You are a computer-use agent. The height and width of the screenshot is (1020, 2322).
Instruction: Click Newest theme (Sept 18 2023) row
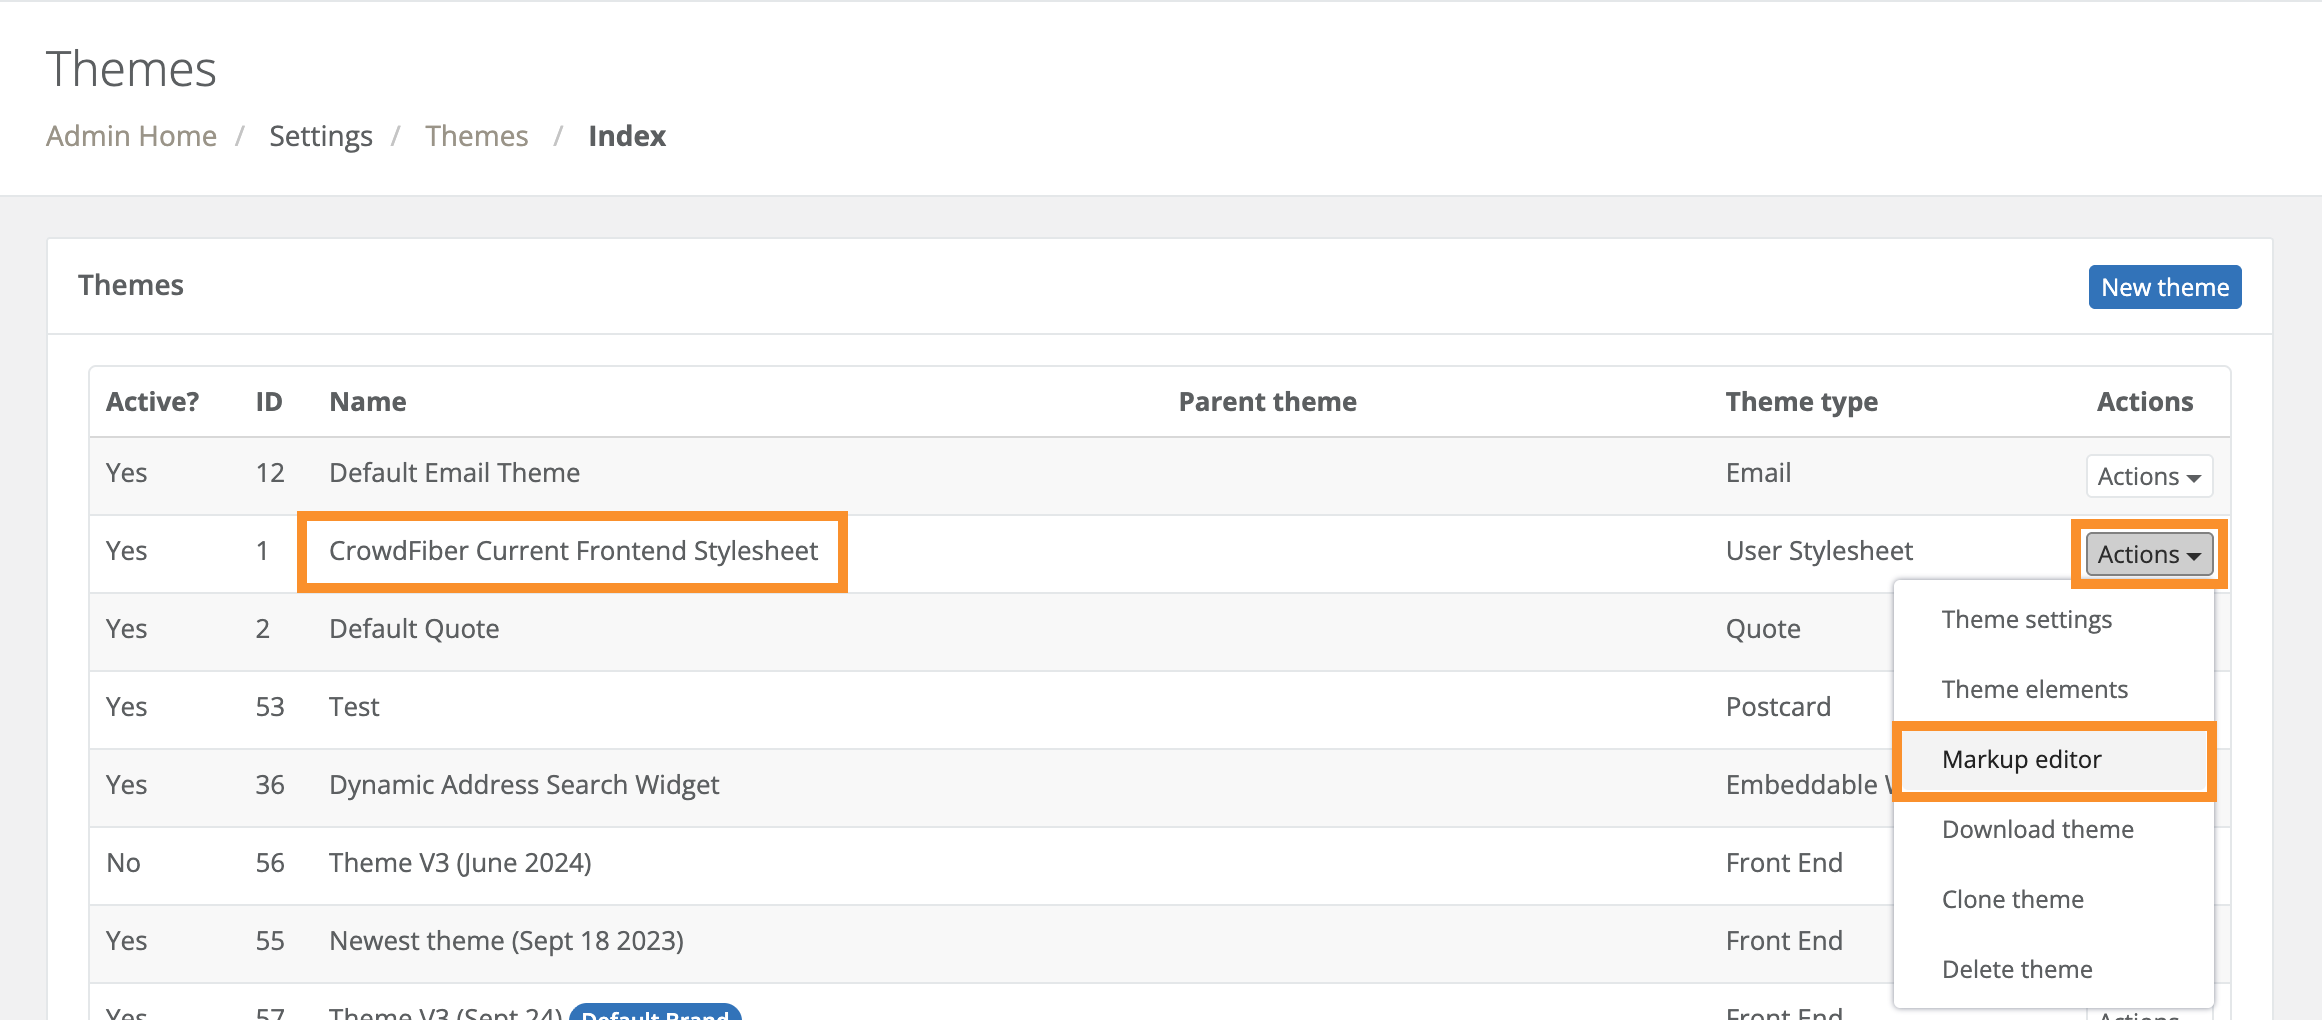pos(506,941)
